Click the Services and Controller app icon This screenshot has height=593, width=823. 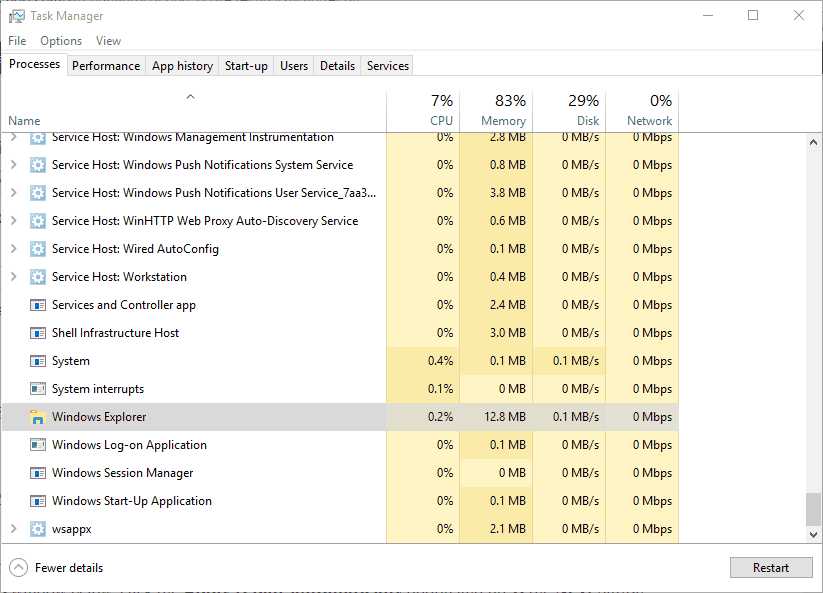(x=38, y=305)
